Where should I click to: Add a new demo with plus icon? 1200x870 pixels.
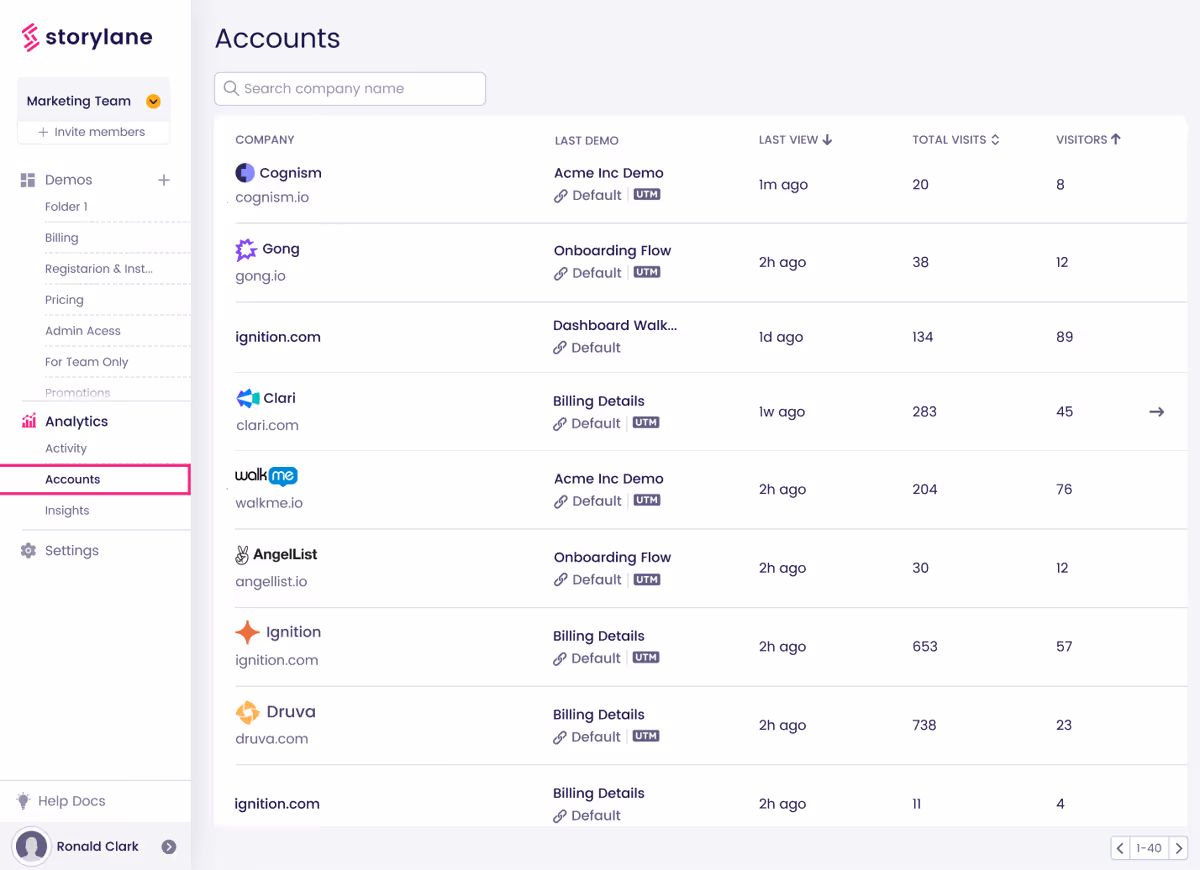tap(164, 180)
